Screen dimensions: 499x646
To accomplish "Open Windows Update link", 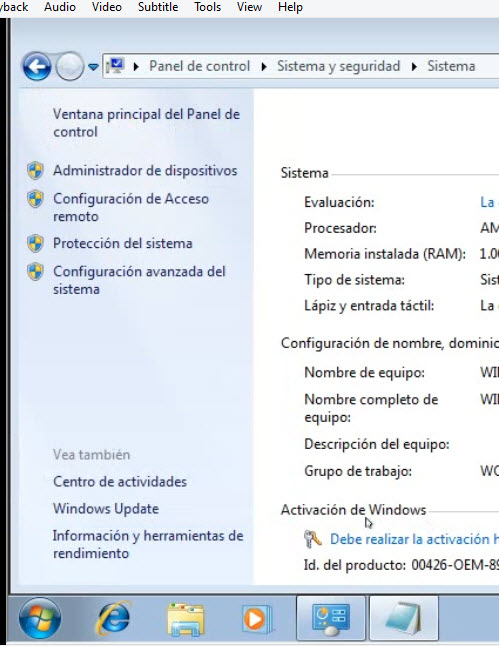I will [106, 509].
